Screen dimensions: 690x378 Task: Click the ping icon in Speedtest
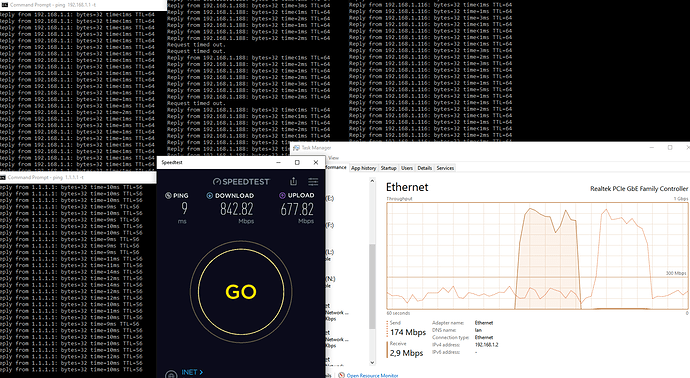point(168,195)
